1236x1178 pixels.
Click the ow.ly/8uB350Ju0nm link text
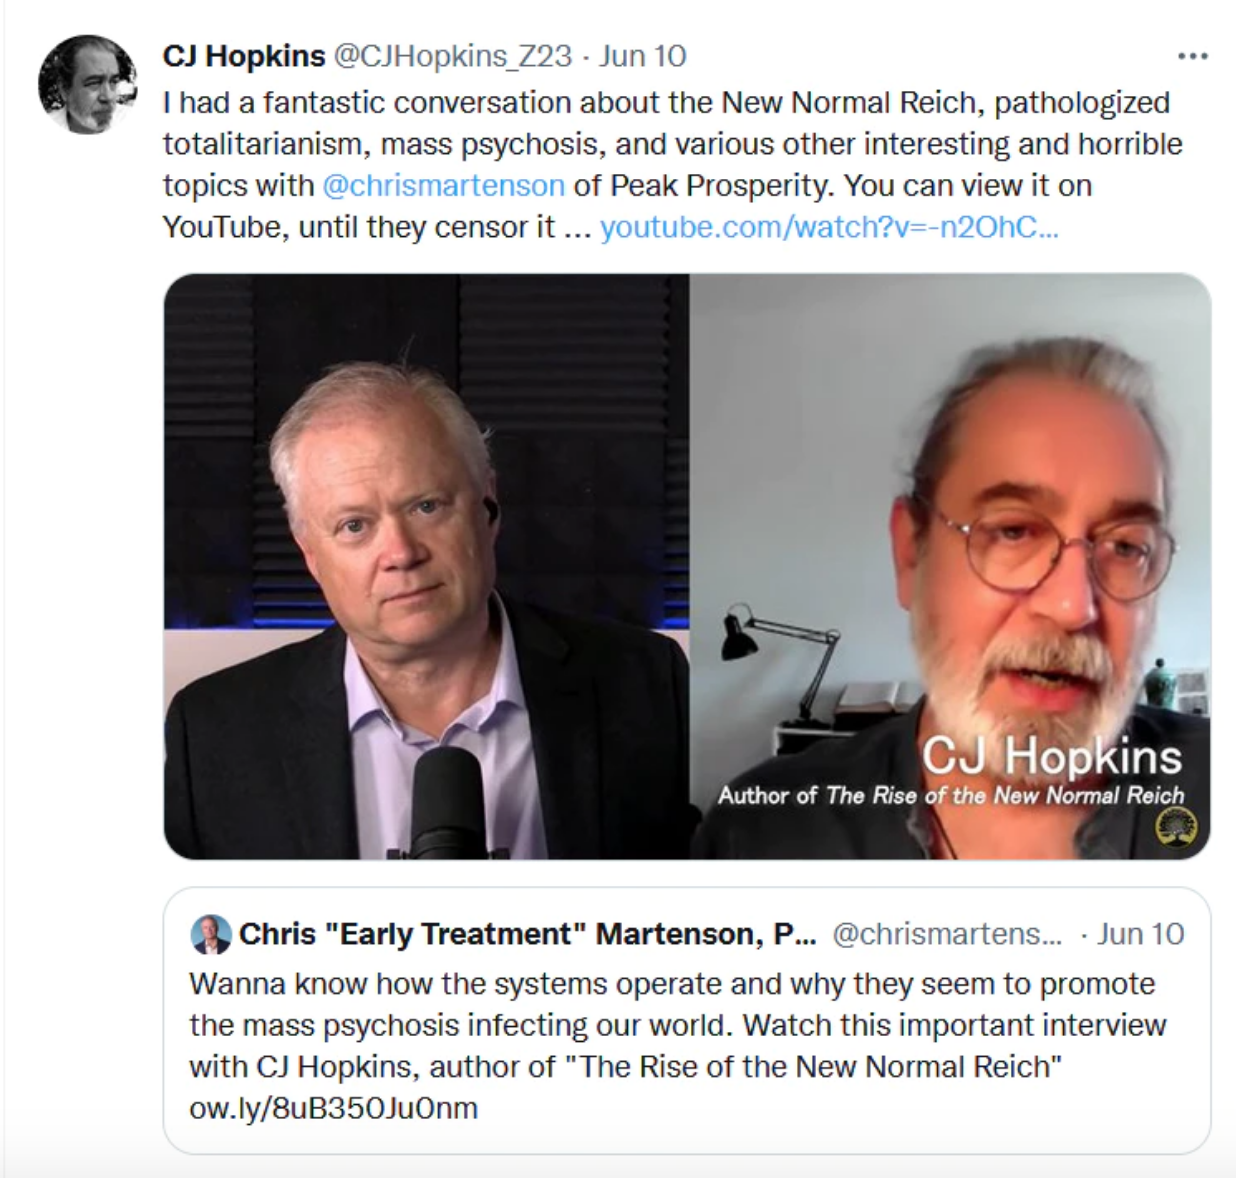click(333, 1108)
